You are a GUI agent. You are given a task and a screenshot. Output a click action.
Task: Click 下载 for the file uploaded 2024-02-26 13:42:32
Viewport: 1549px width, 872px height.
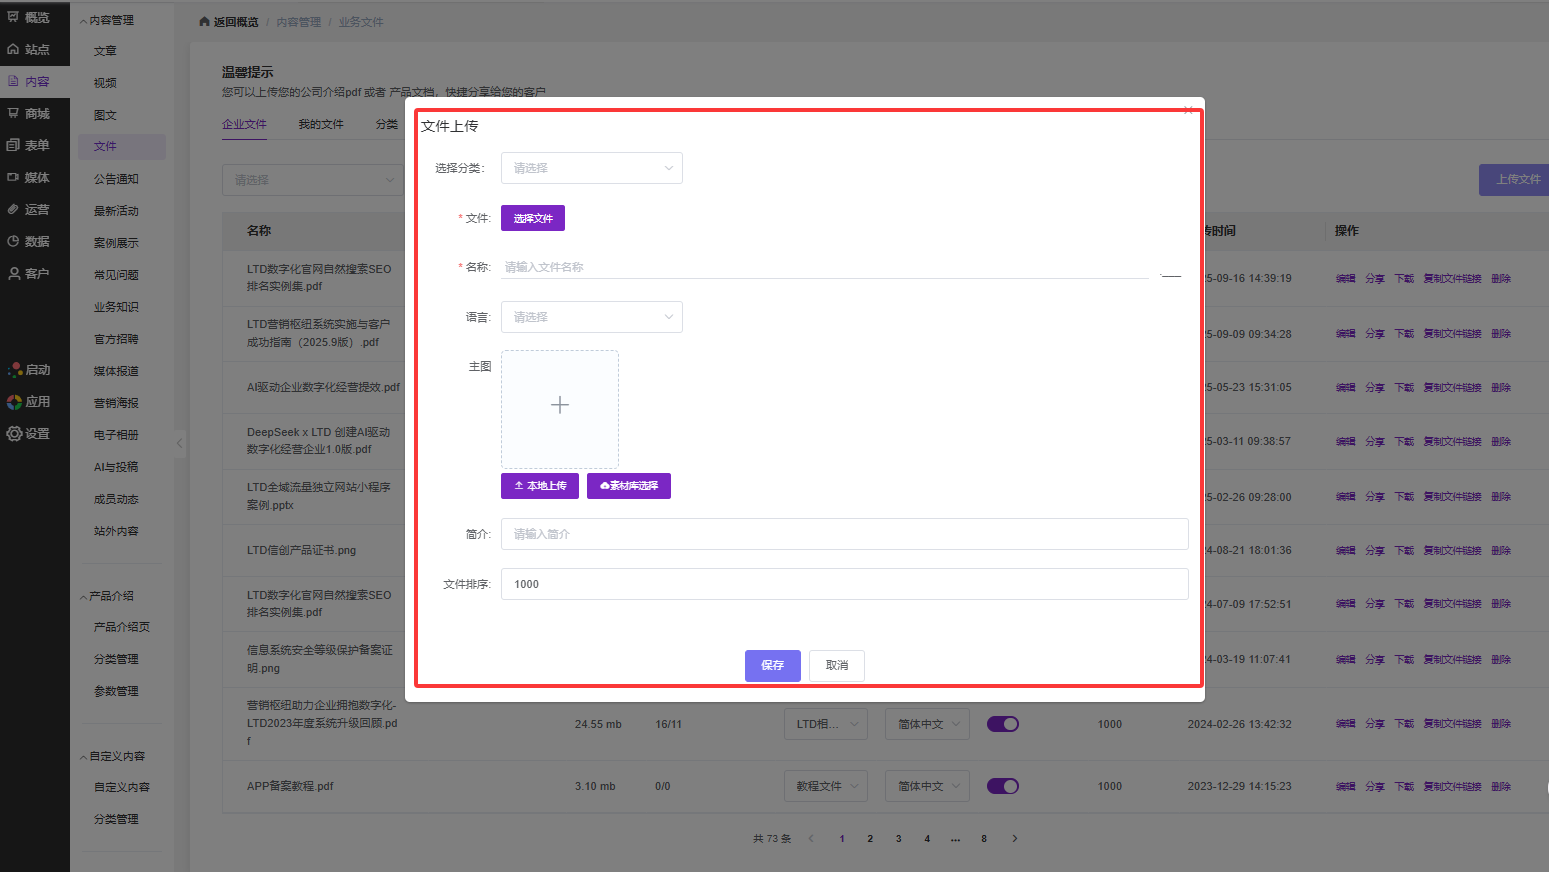1404,724
